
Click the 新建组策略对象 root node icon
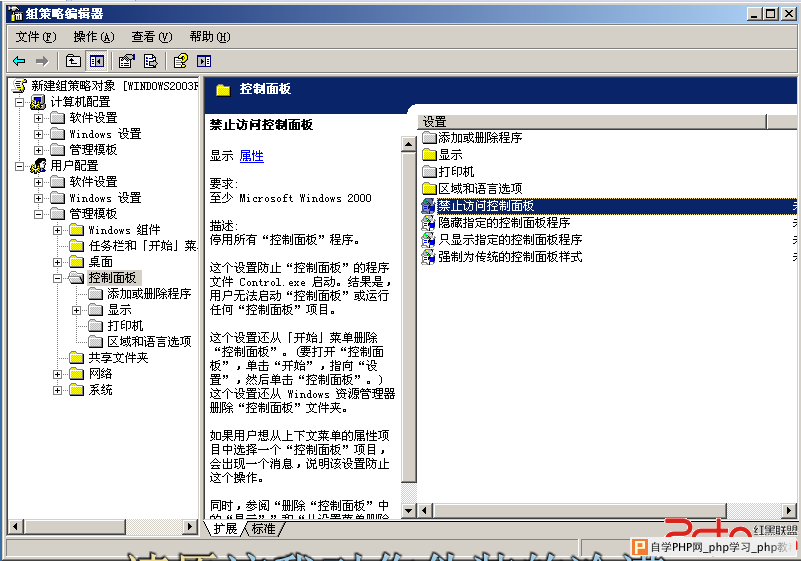[19, 86]
